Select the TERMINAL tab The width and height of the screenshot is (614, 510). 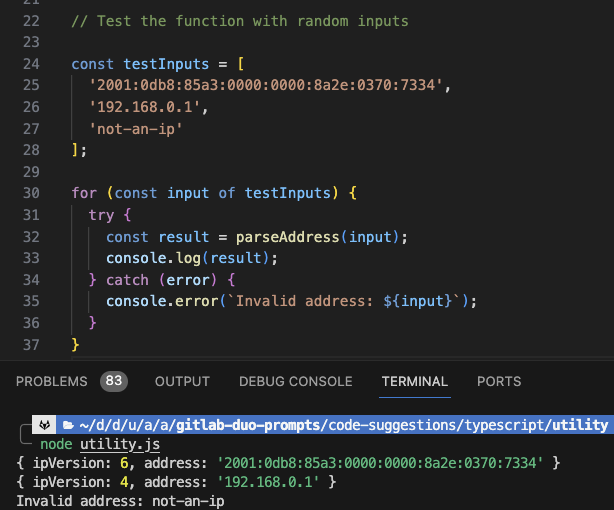(415, 381)
